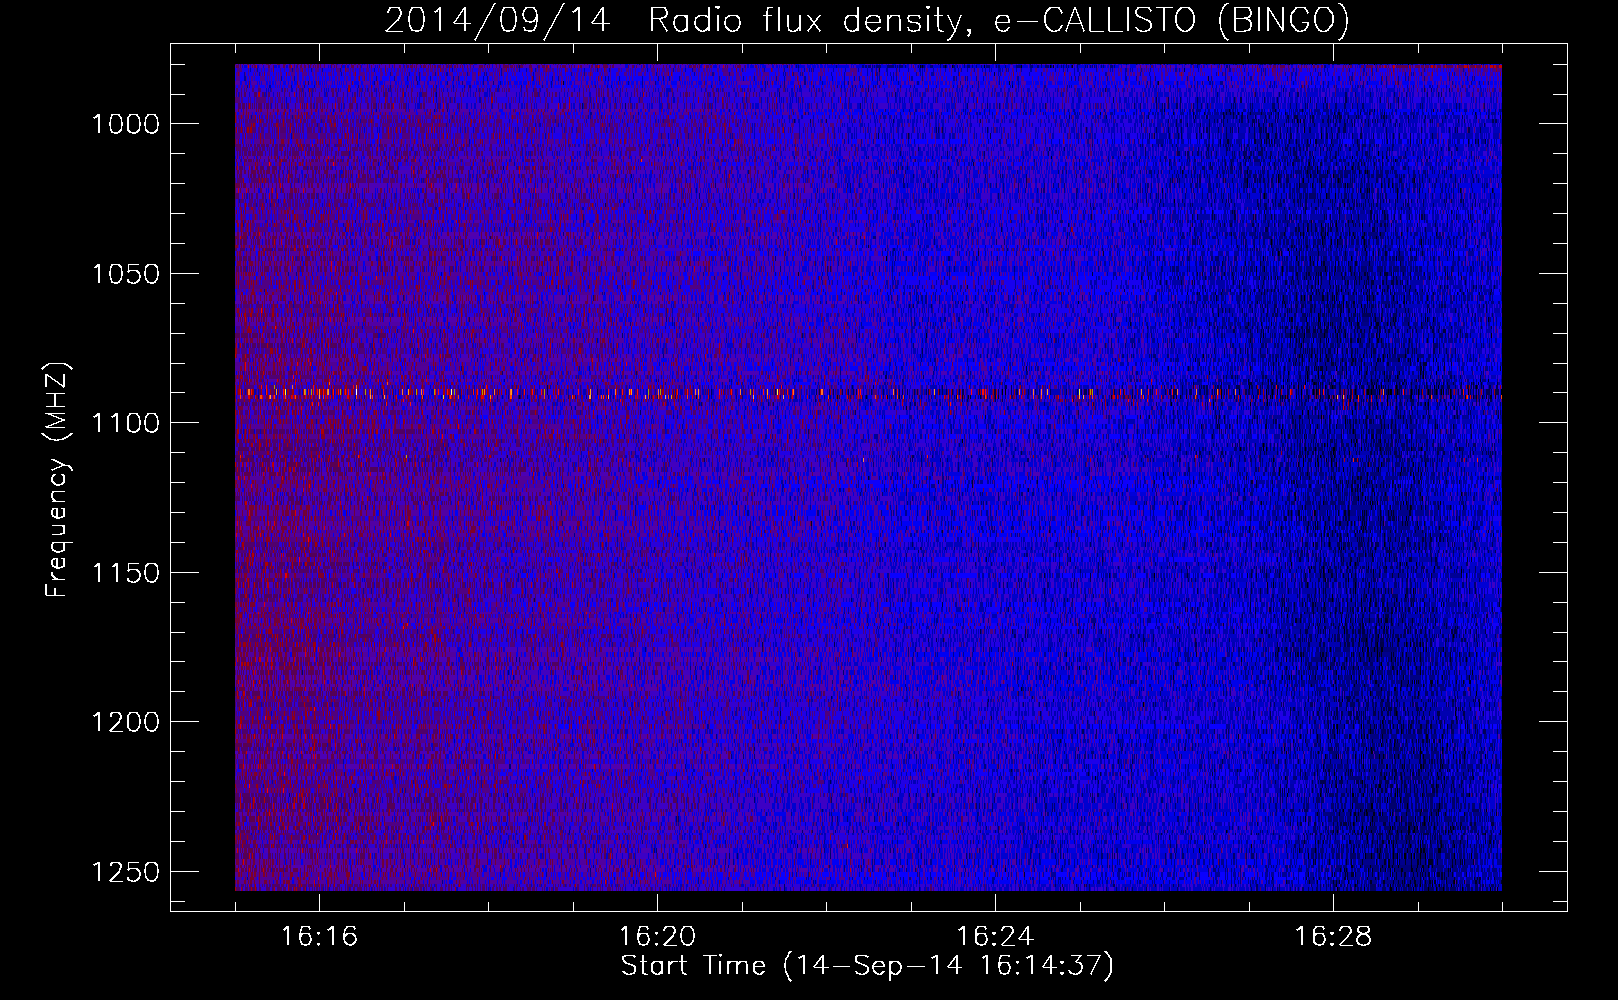Click the 1050 frequency tick label
1618x1000 pixels.
[125, 274]
